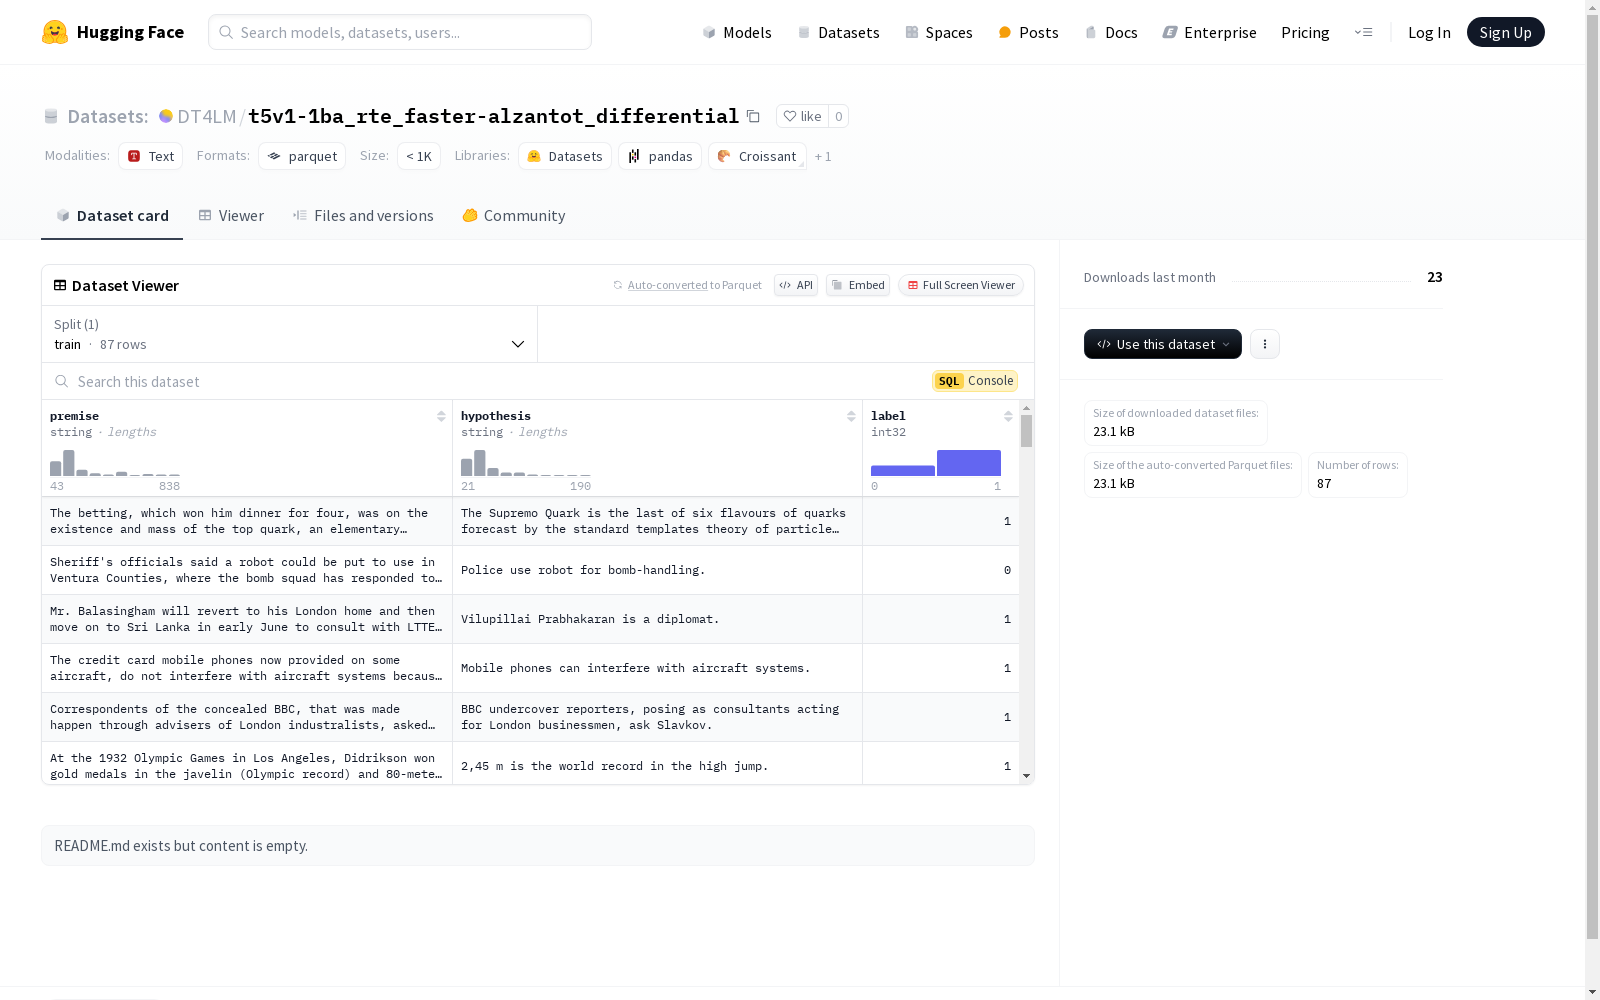Expand the train split dropdown
This screenshot has width=1600, height=1000.
[290, 334]
